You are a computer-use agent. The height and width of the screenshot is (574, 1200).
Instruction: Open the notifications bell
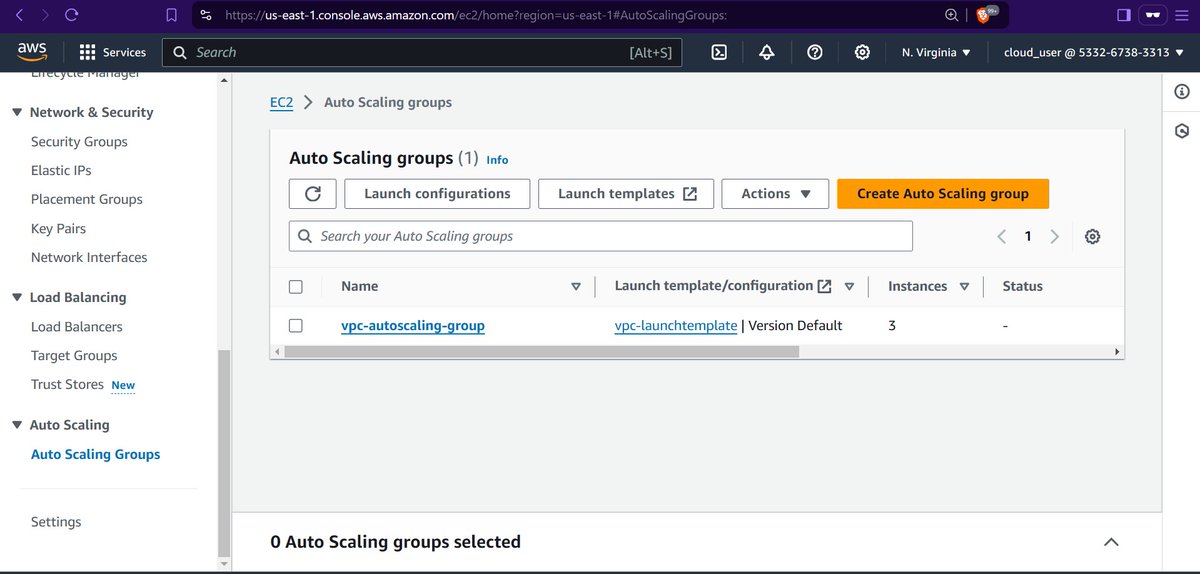[767, 52]
